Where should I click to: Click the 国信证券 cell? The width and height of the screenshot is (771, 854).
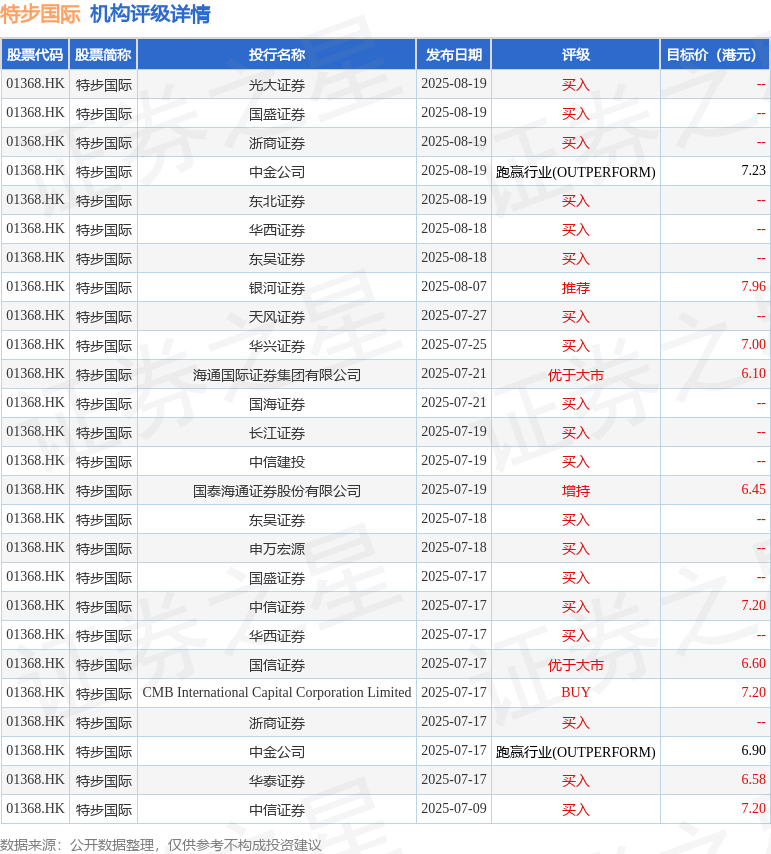[277, 664]
